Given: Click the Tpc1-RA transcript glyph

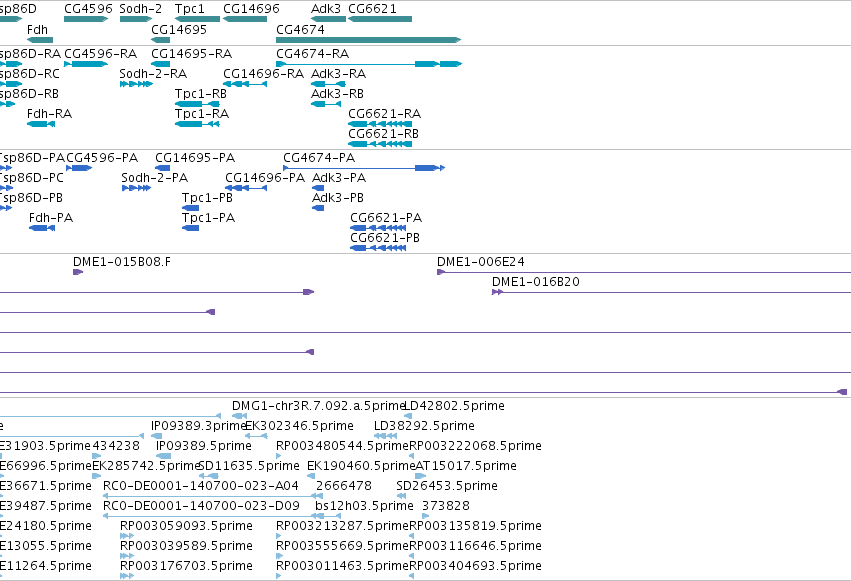Looking at the screenshot, I should coord(198,124).
